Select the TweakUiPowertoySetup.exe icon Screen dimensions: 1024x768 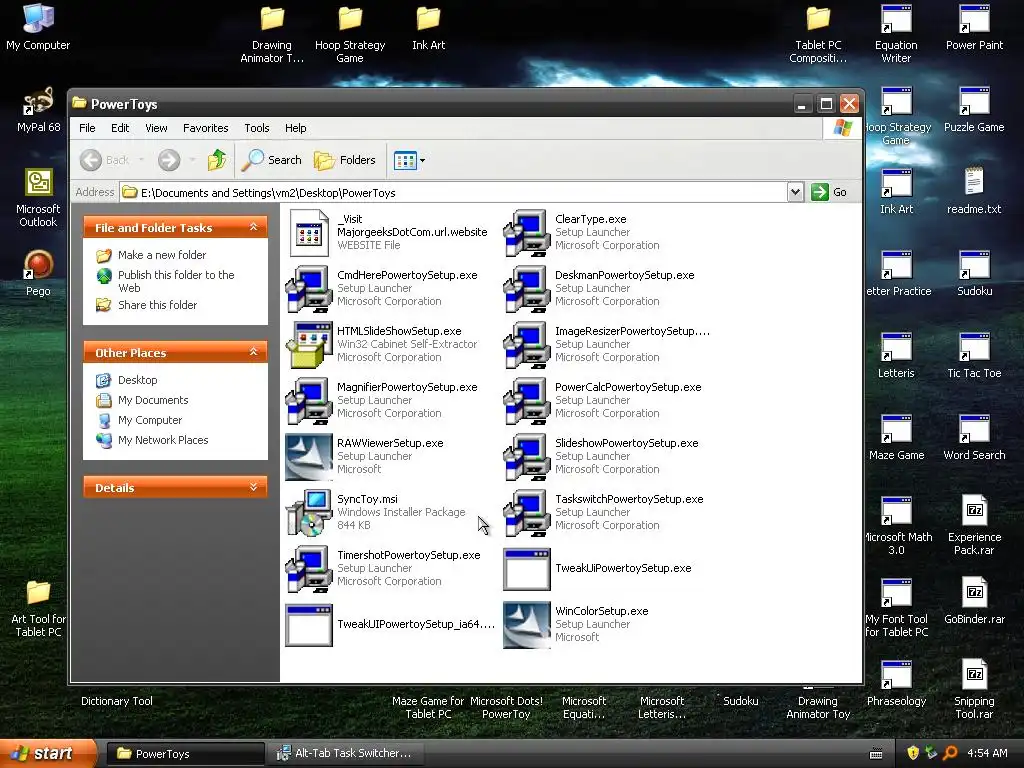click(x=526, y=569)
